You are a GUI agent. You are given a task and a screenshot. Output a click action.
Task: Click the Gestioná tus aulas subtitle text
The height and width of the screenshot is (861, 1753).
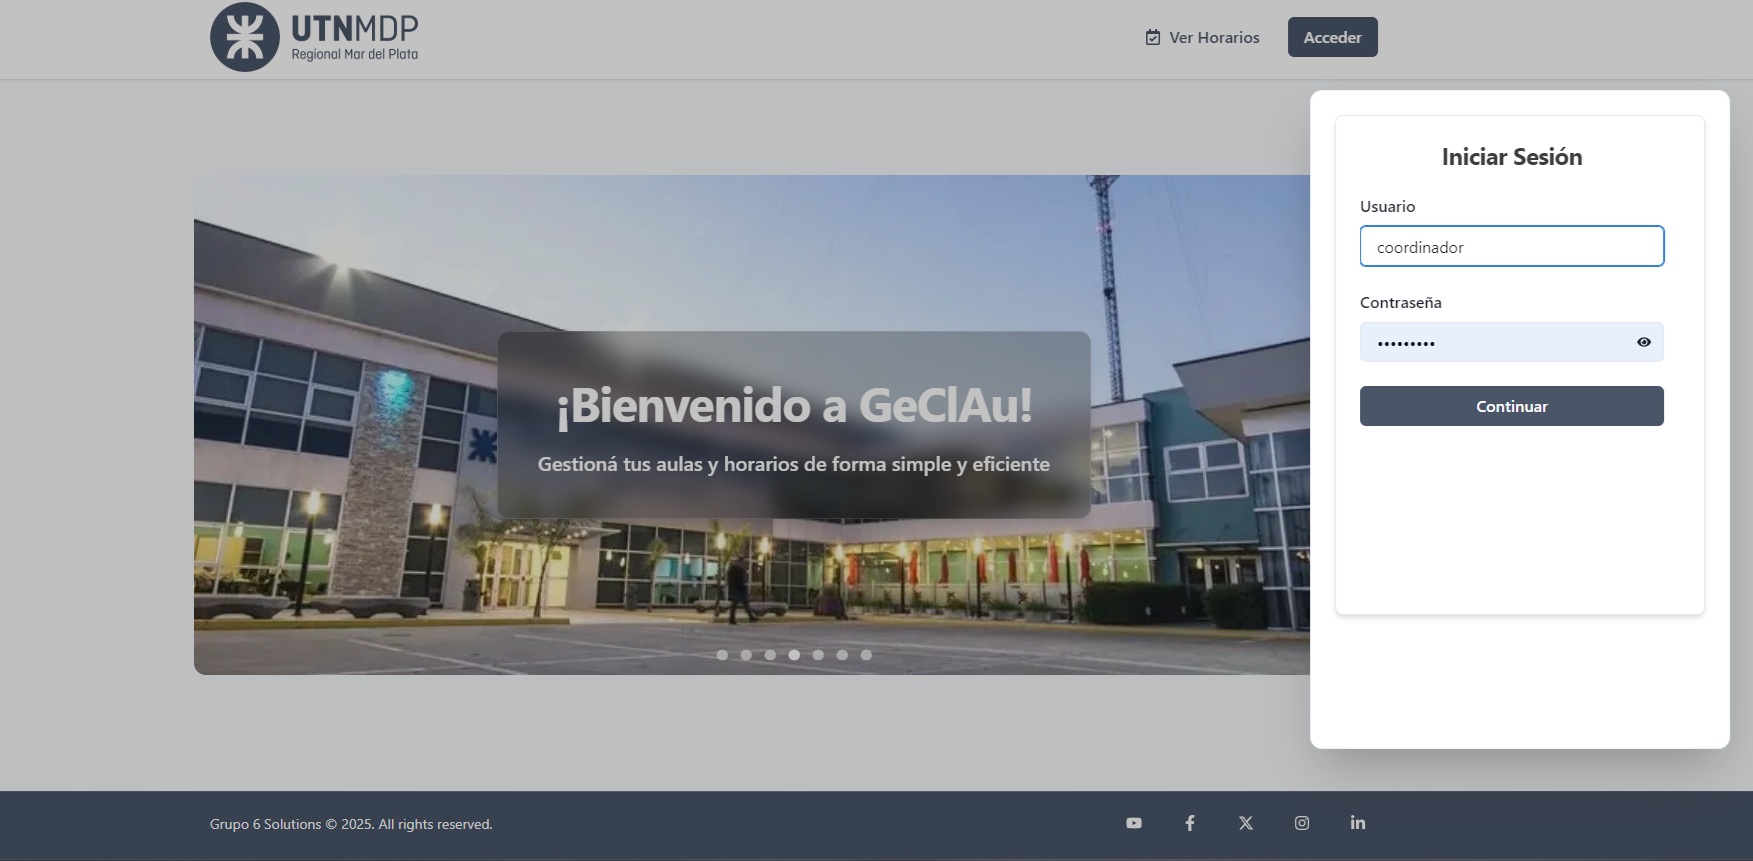tap(794, 464)
